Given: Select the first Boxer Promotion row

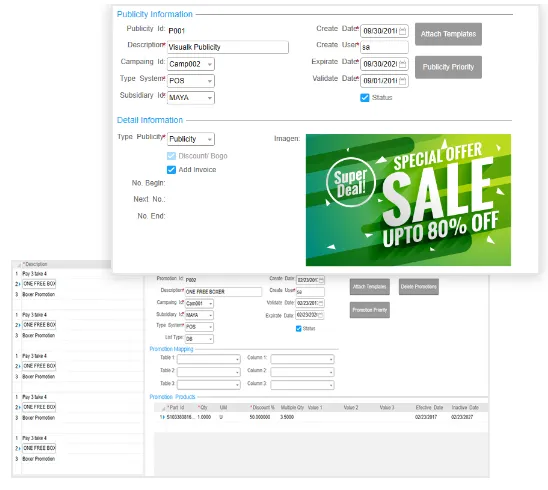Looking at the screenshot, I should (38, 294).
